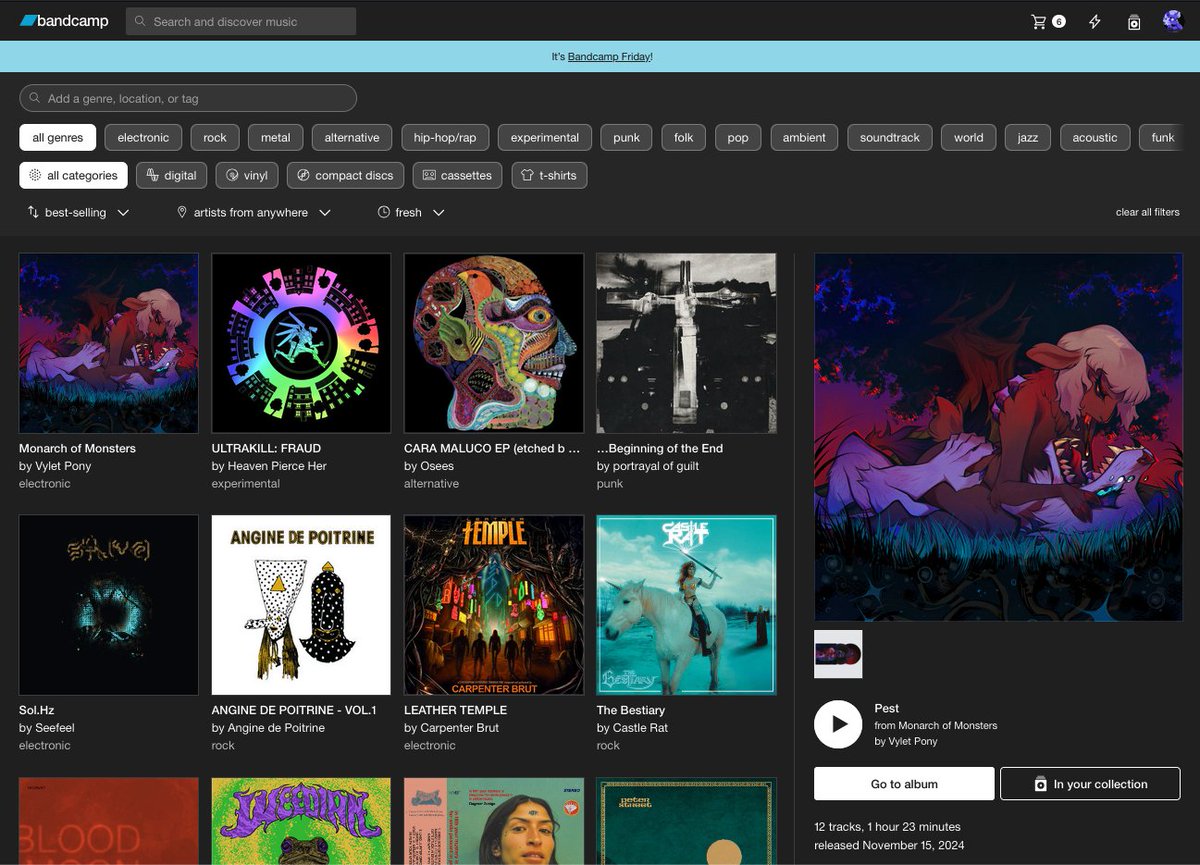Open the ANGINE DE POITRINE album cover
1200x865 pixels.
click(x=301, y=605)
